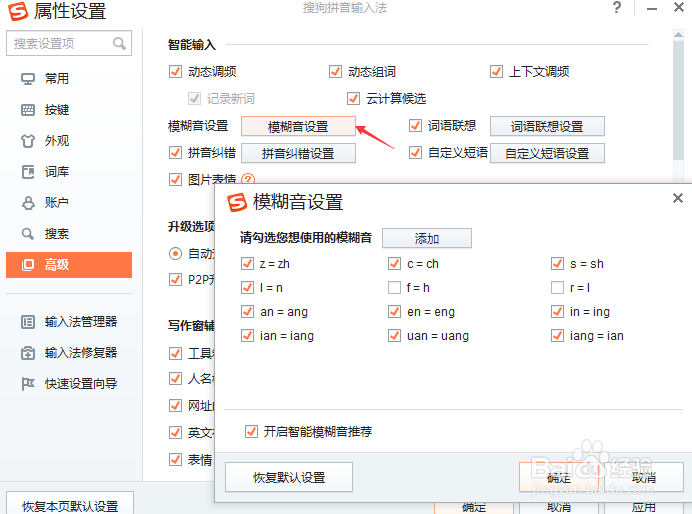Click the 模糊音设置 button
692x514 pixels.
point(298,127)
